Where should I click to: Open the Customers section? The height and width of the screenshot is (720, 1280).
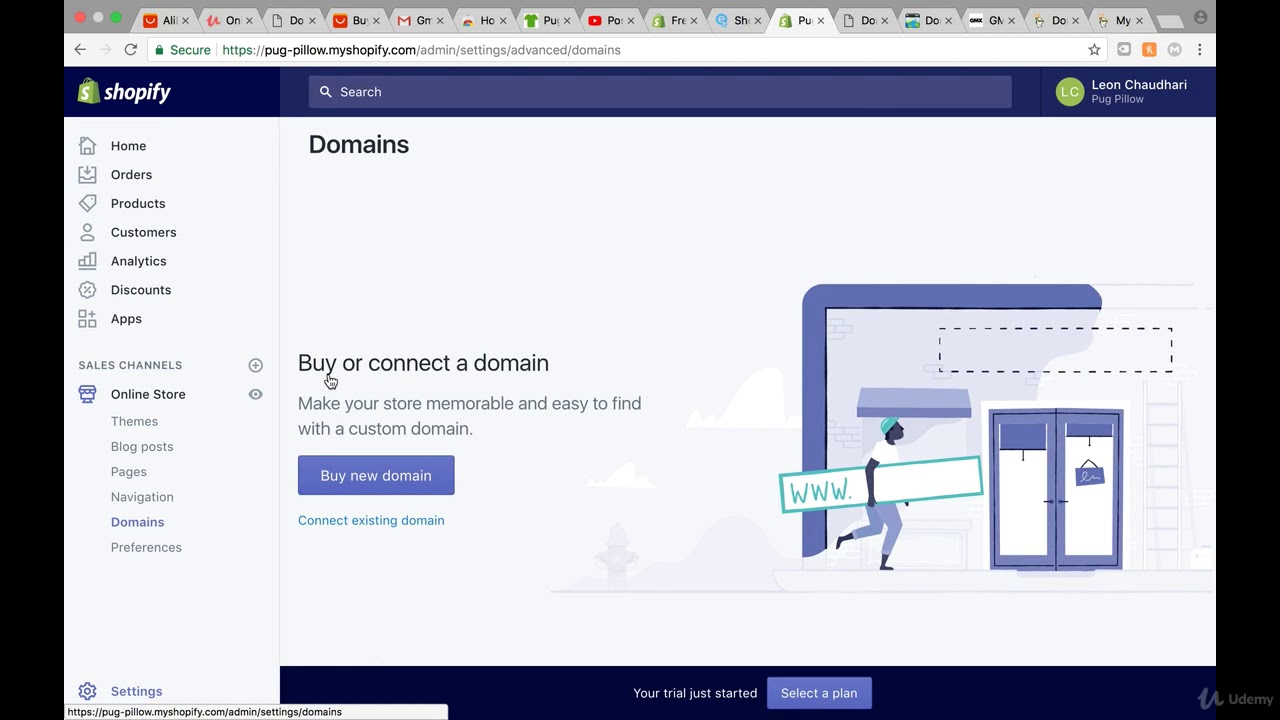point(143,233)
